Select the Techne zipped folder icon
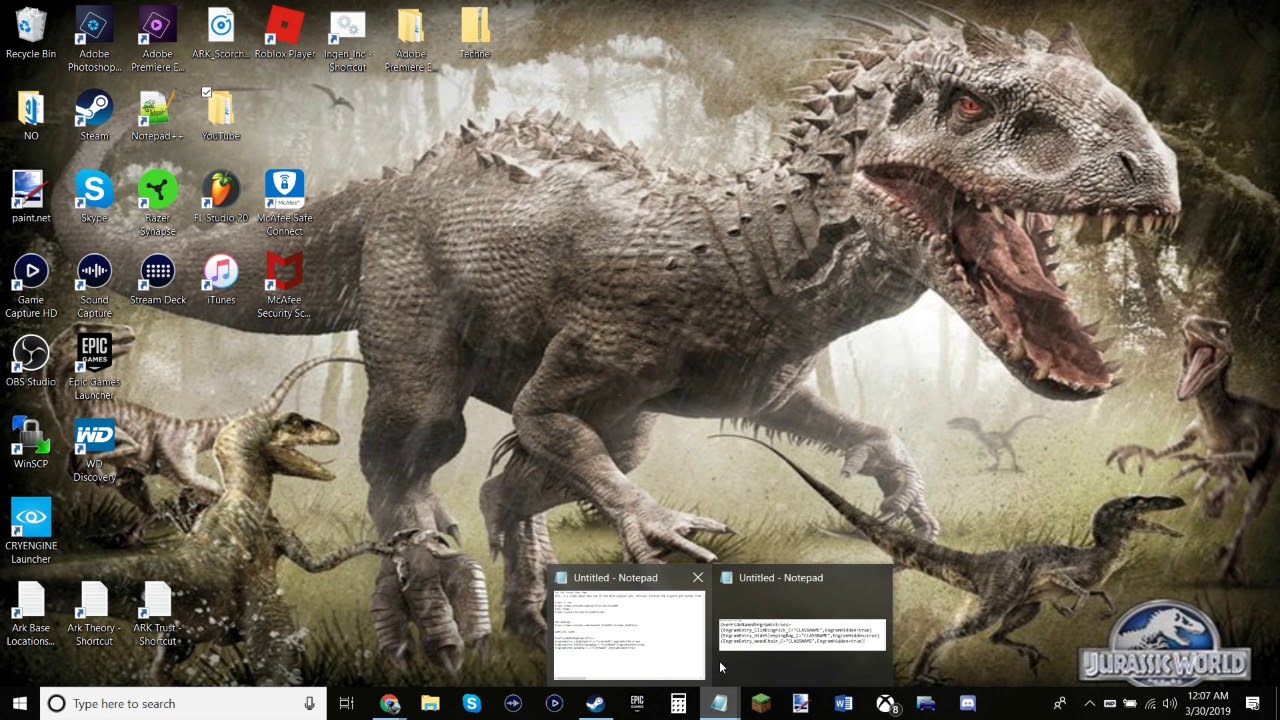The width and height of the screenshot is (1280, 720). click(x=474, y=33)
